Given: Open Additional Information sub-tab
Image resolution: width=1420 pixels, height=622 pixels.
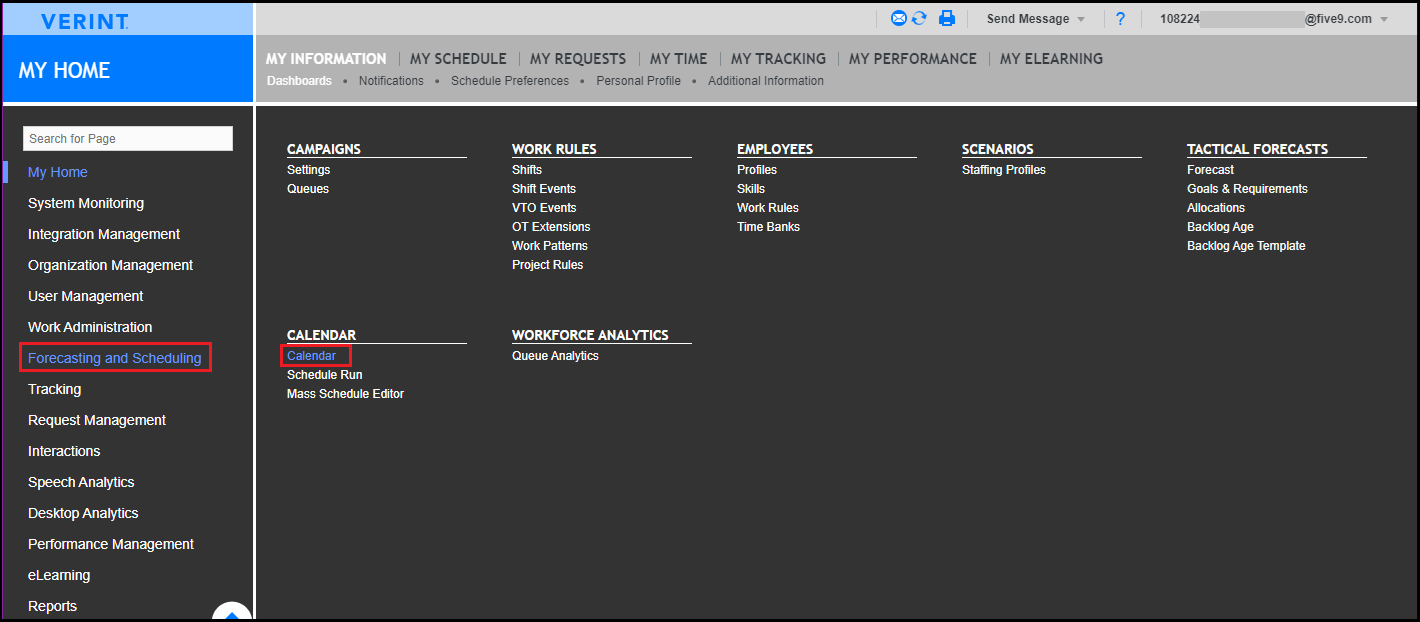Looking at the screenshot, I should click(x=766, y=81).
